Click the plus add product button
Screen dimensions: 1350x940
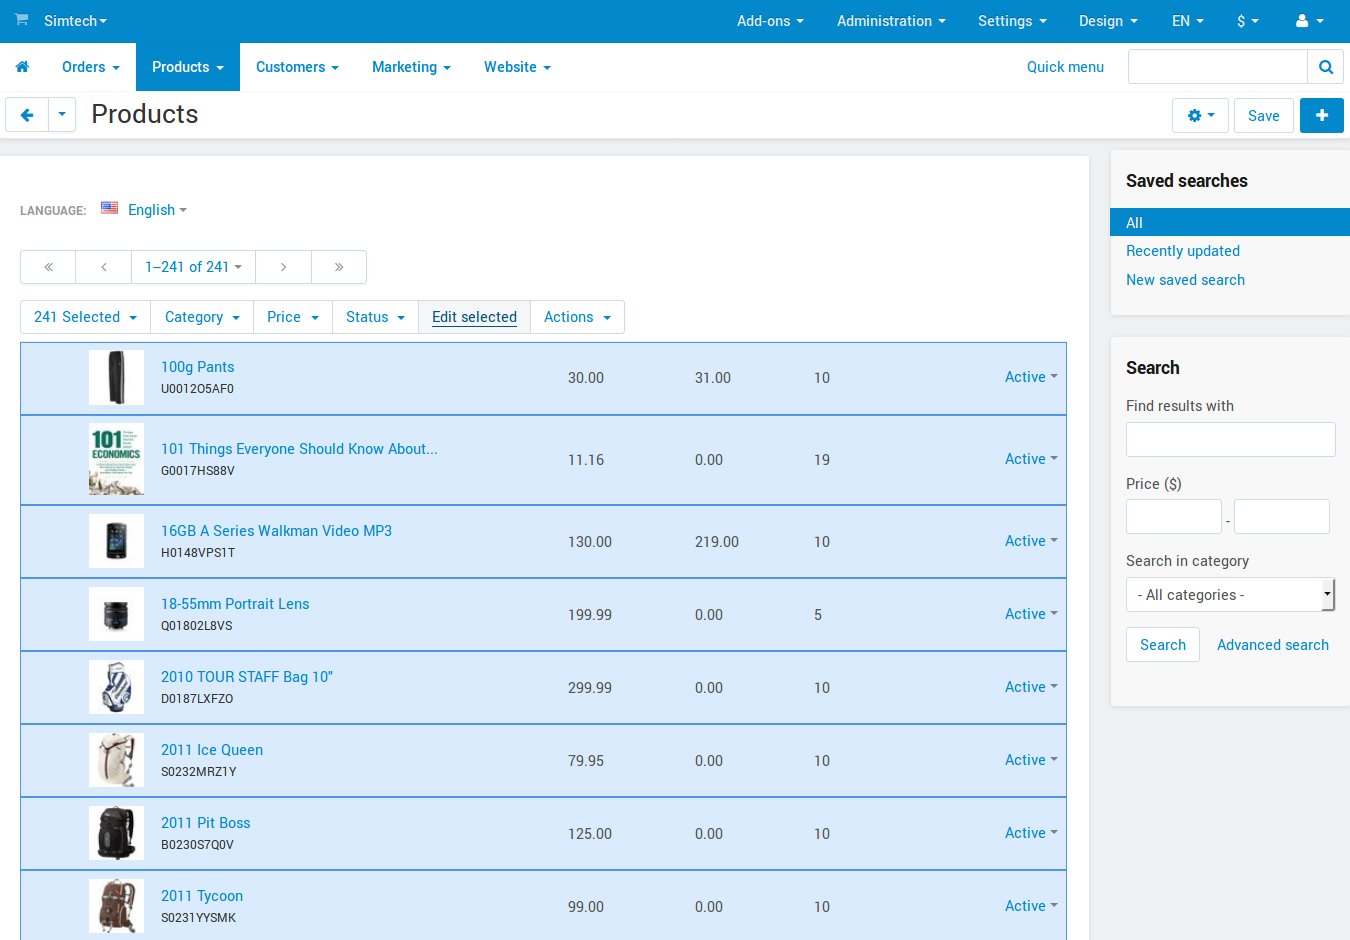1321,116
